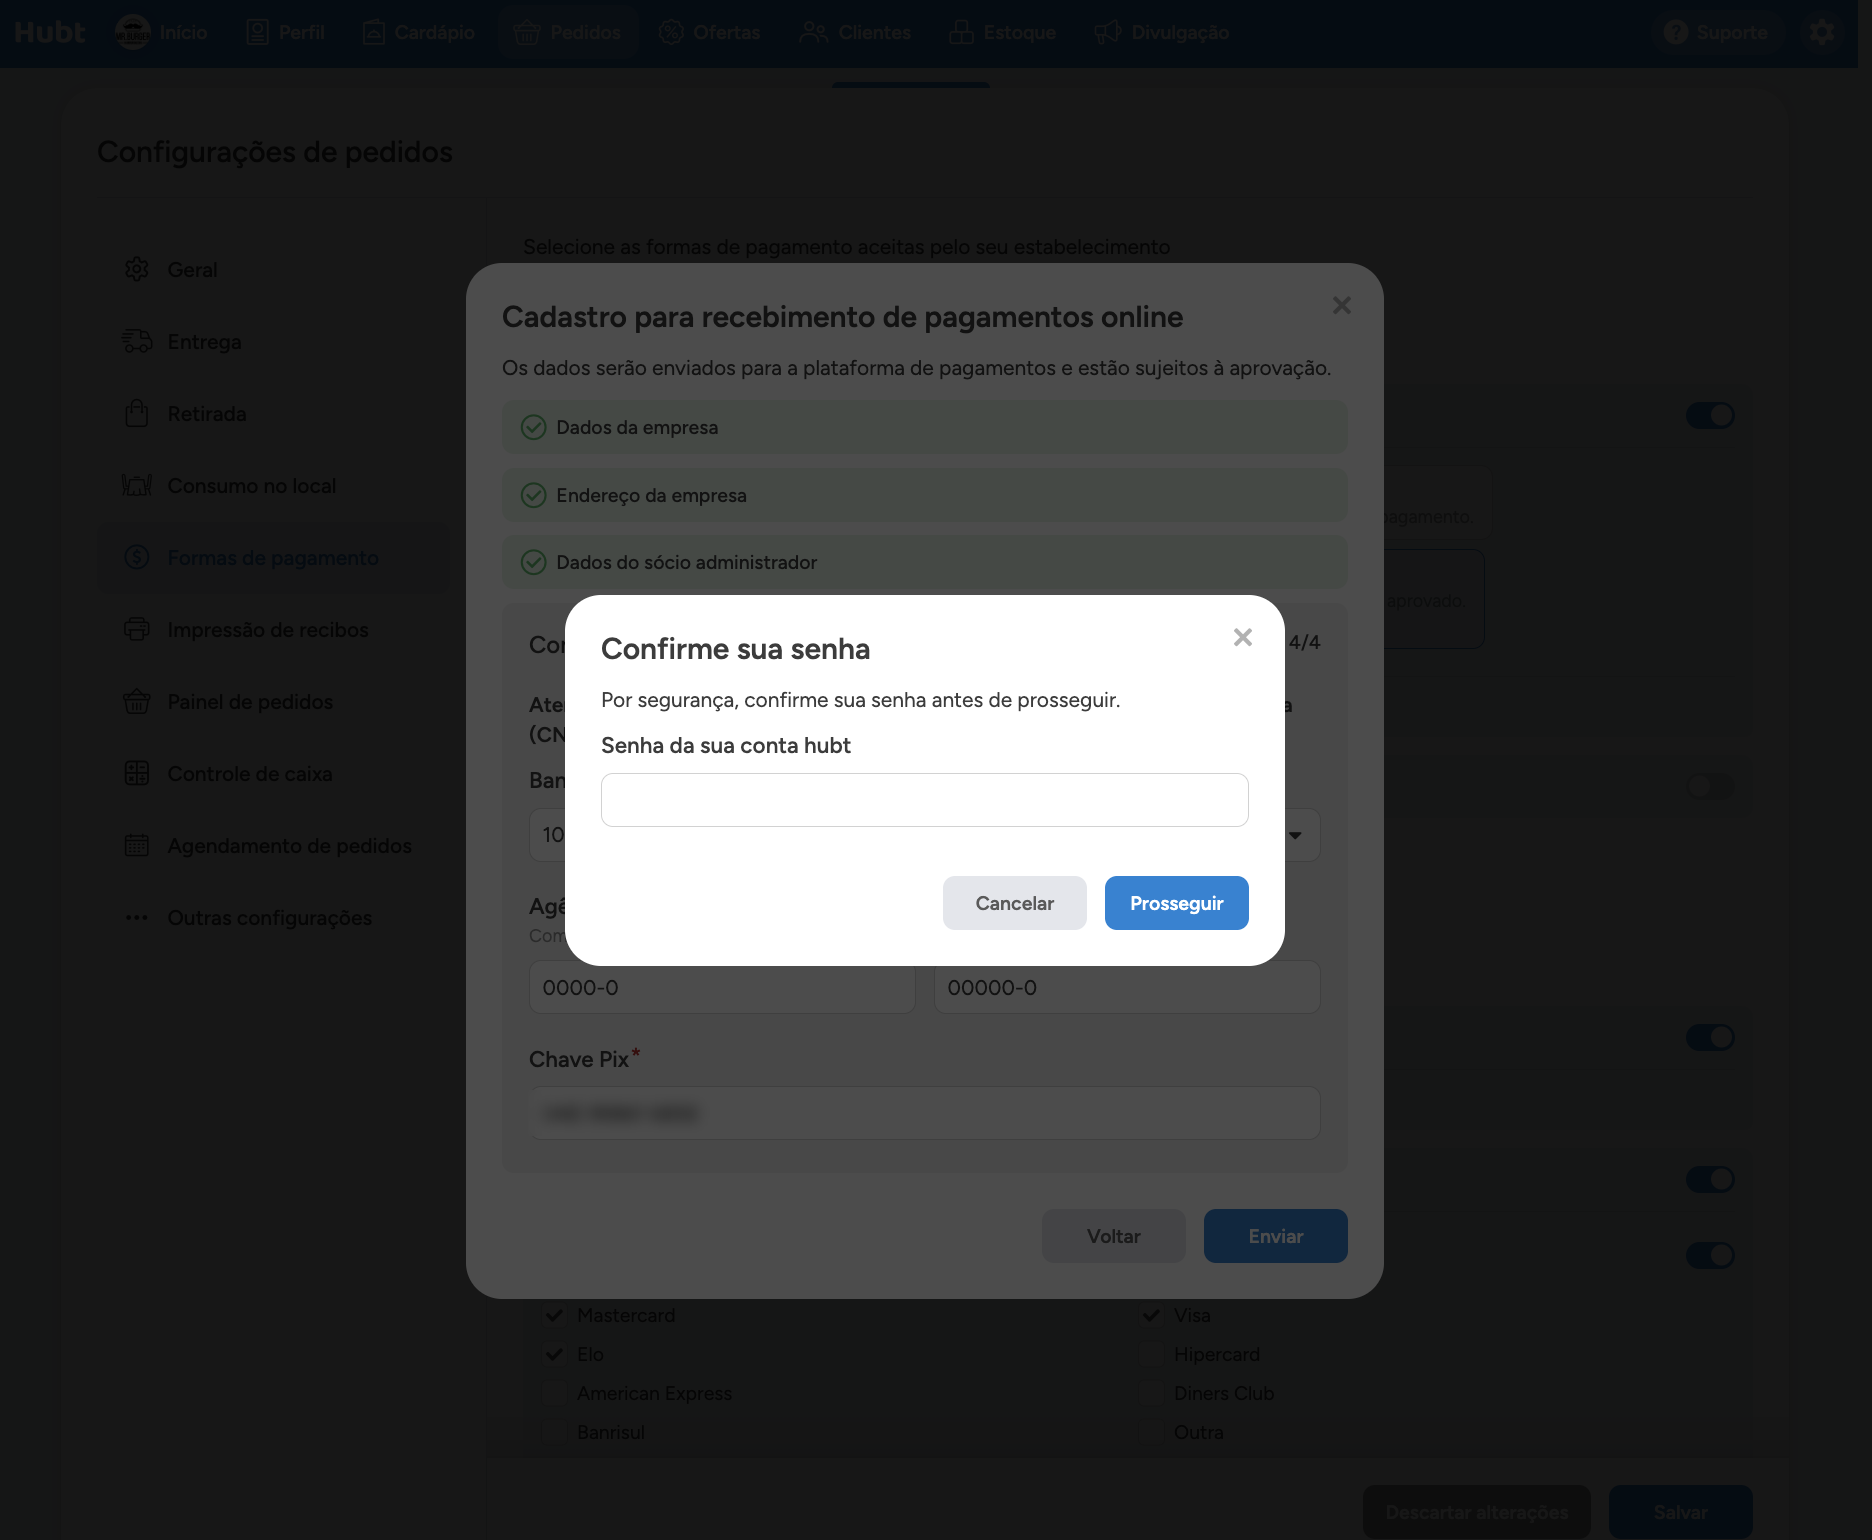Toggle the American Express checkbox
This screenshot has width=1872, height=1540.
tap(554, 1393)
